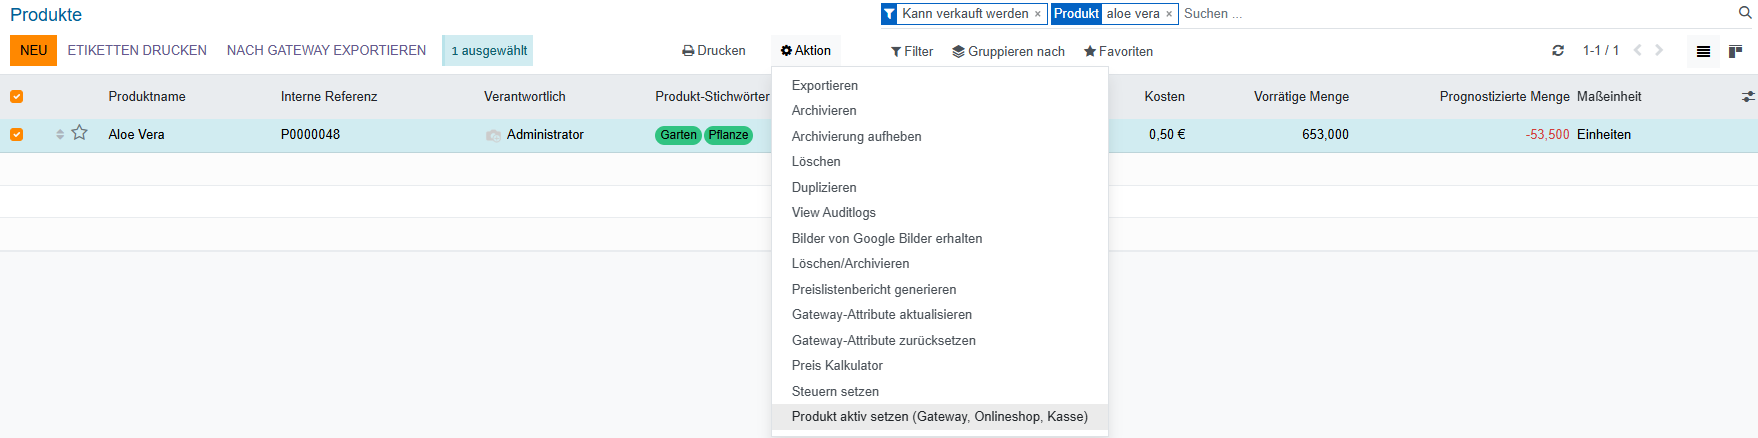The width and height of the screenshot is (1758, 438).
Task: Click the NEU button
Action: (33, 51)
